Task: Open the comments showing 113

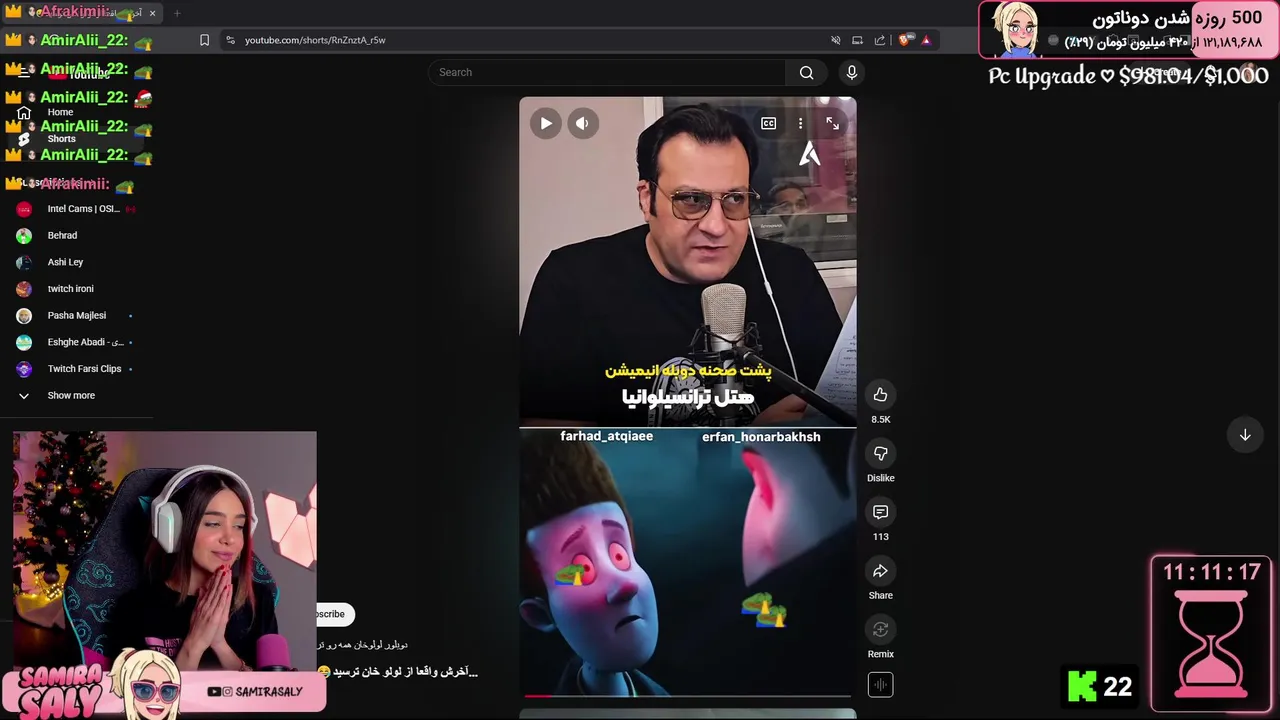Action: tap(880, 512)
